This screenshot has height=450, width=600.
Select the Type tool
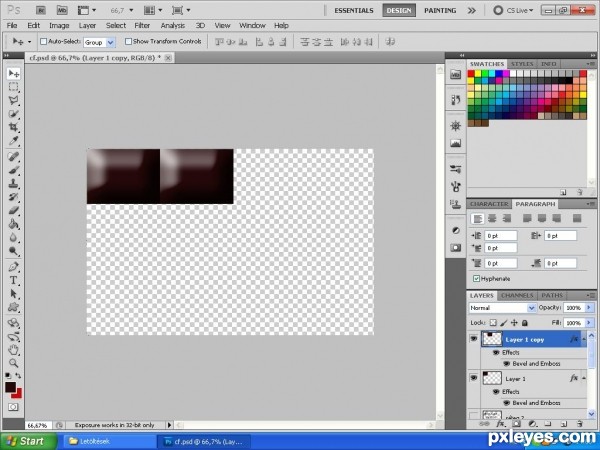pyautogui.click(x=13, y=280)
